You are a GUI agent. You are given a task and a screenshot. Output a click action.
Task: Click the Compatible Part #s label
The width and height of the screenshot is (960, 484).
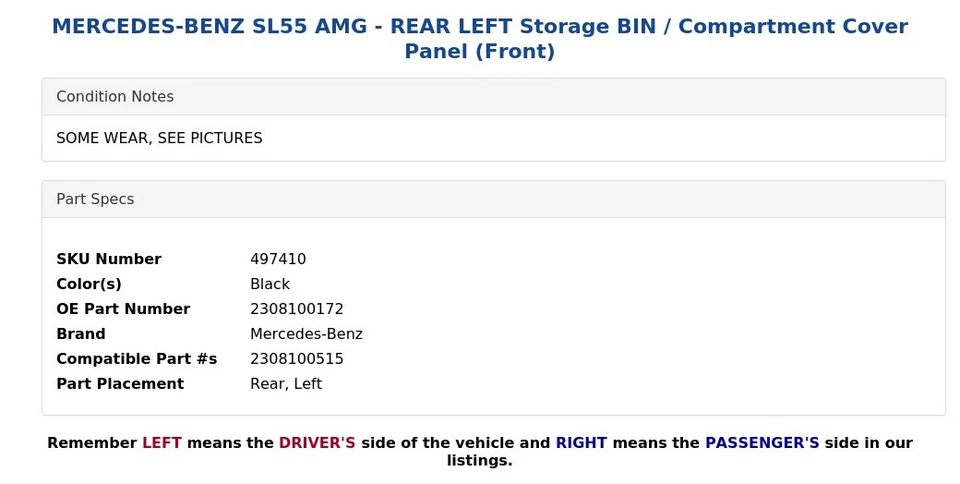[136, 359]
